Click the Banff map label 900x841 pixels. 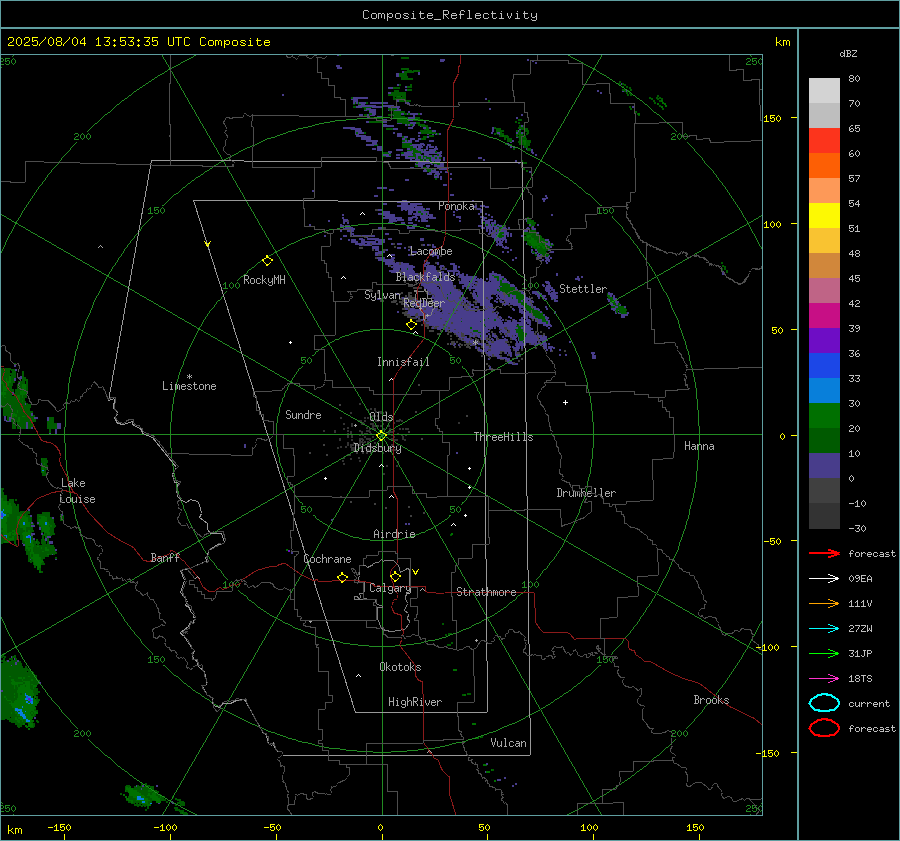(165, 557)
